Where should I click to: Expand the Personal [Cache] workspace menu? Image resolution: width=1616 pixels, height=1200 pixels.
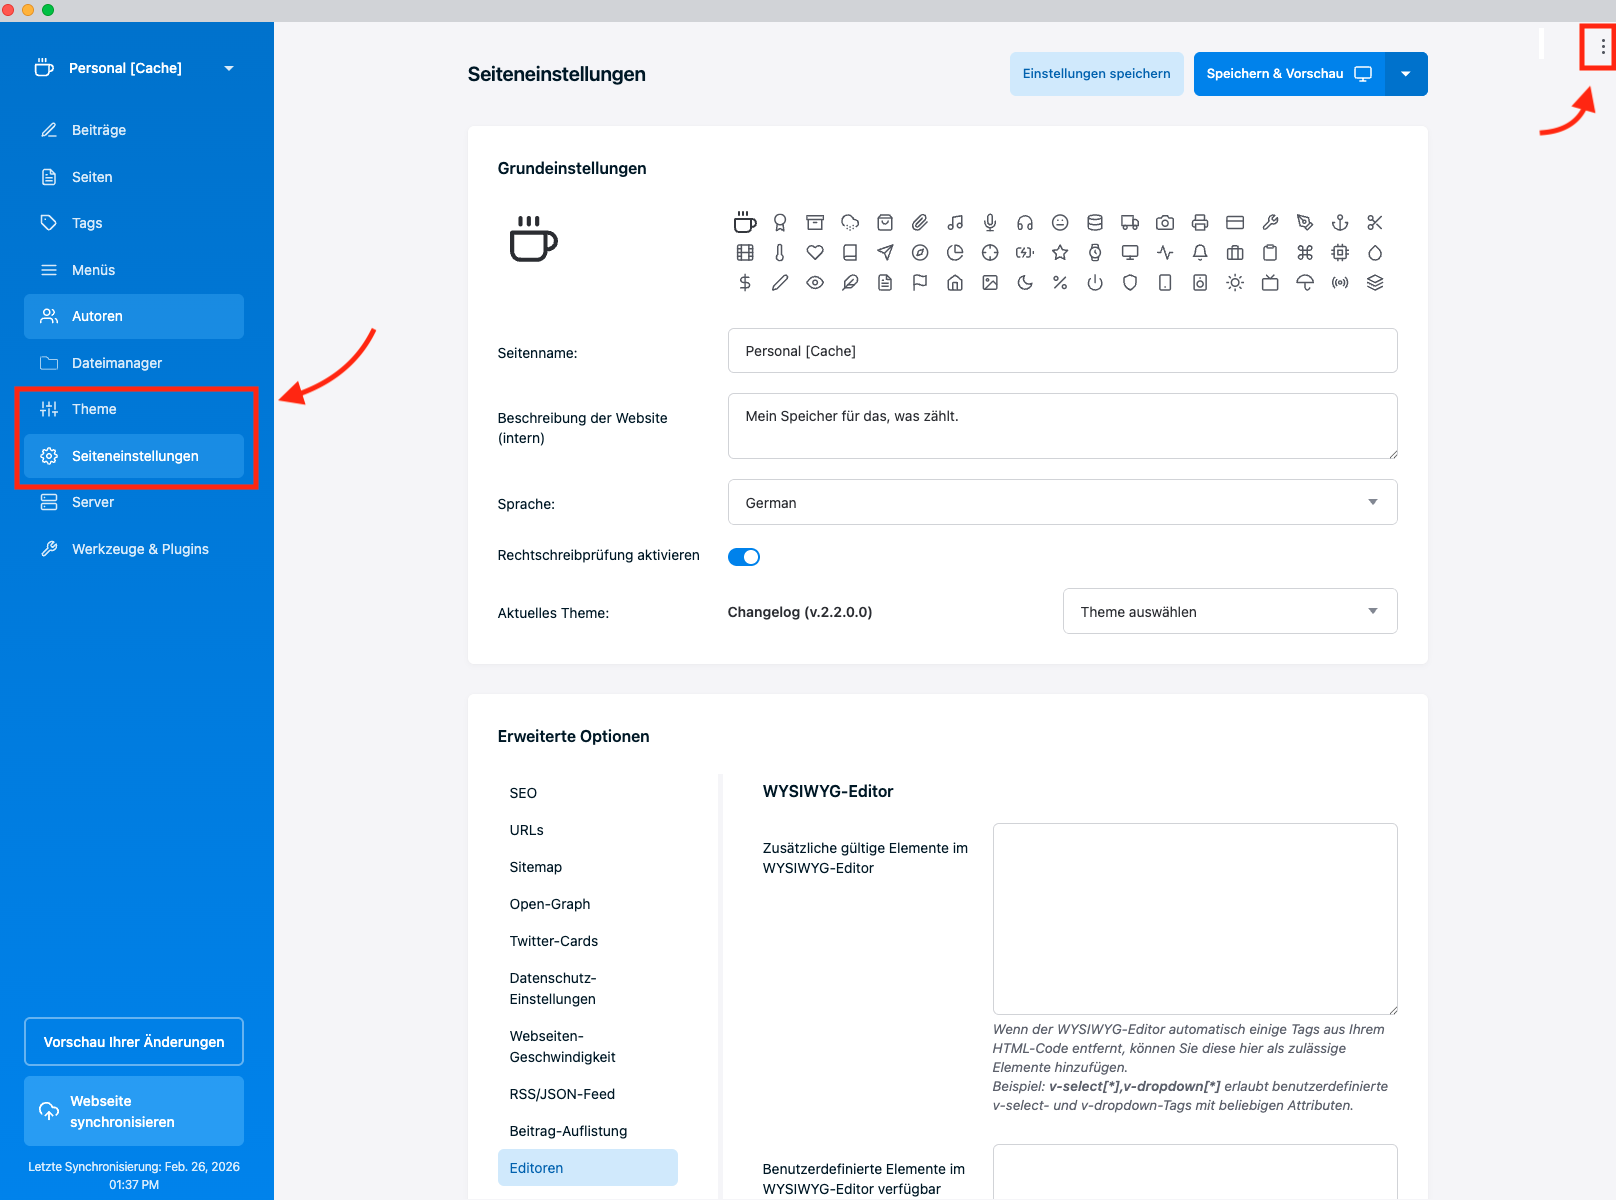coord(228,68)
